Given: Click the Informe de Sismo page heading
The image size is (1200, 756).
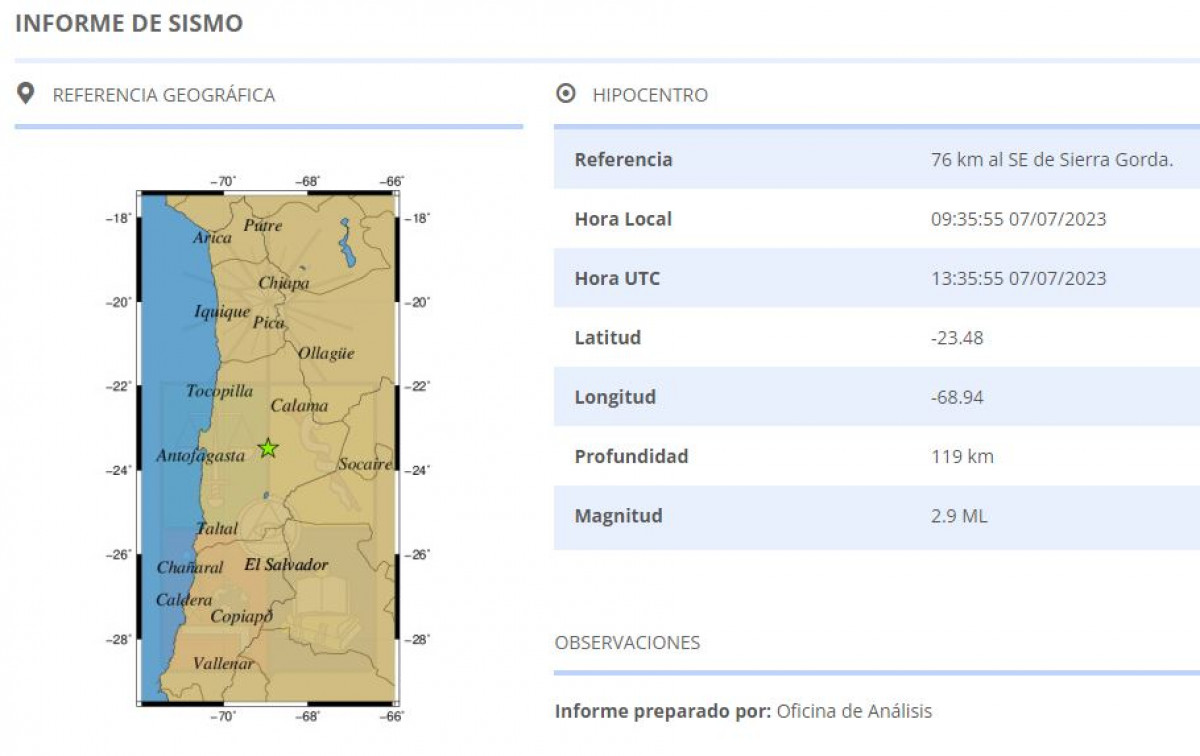Looking at the screenshot, I should [x=129, y=24].
